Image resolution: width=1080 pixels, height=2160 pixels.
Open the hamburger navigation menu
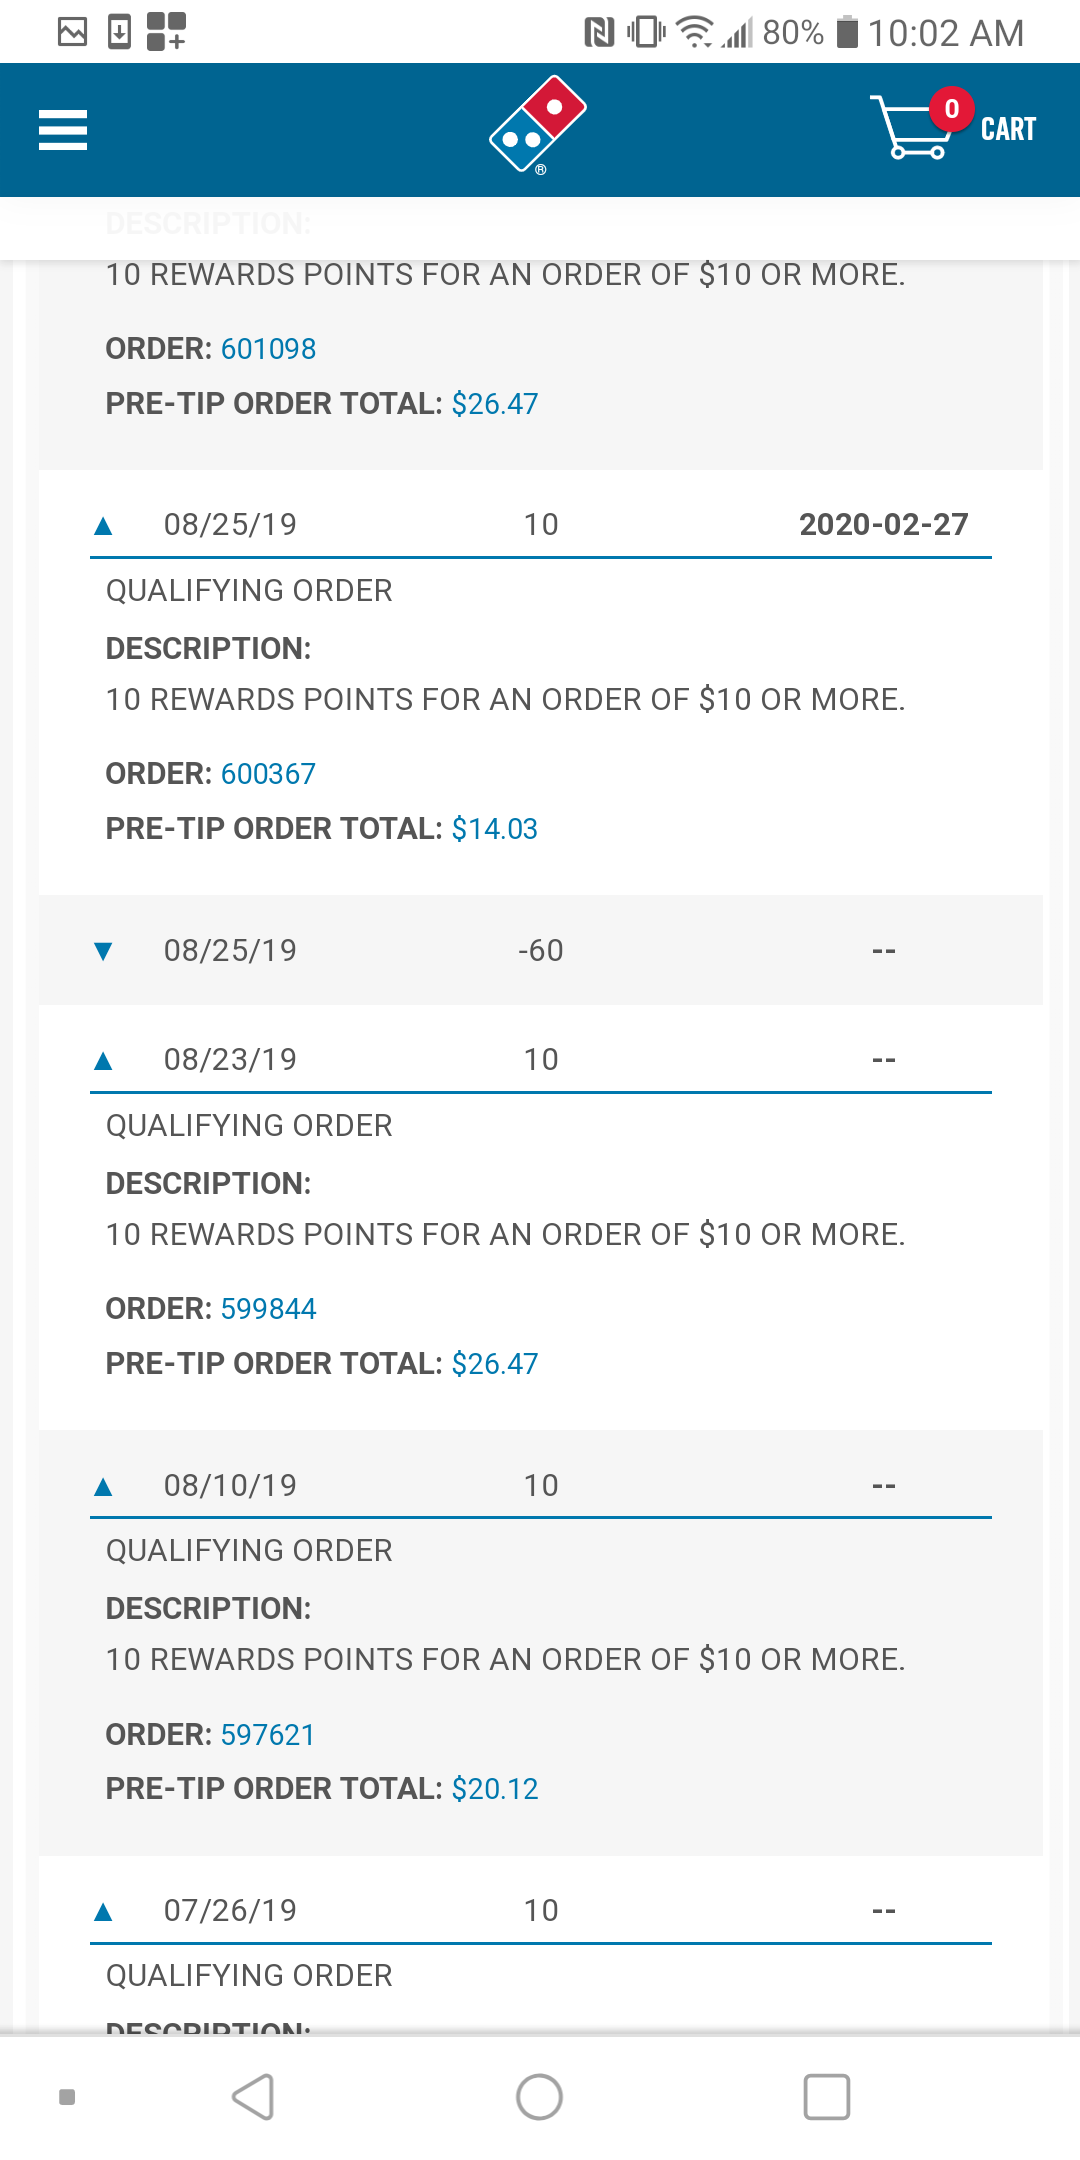click(x=61, y=130)
